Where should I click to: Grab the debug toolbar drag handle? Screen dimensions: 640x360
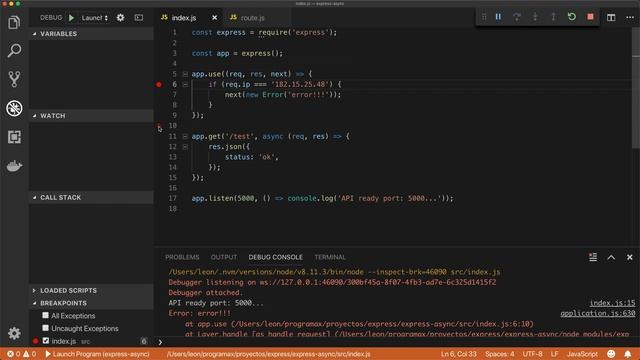484,17
